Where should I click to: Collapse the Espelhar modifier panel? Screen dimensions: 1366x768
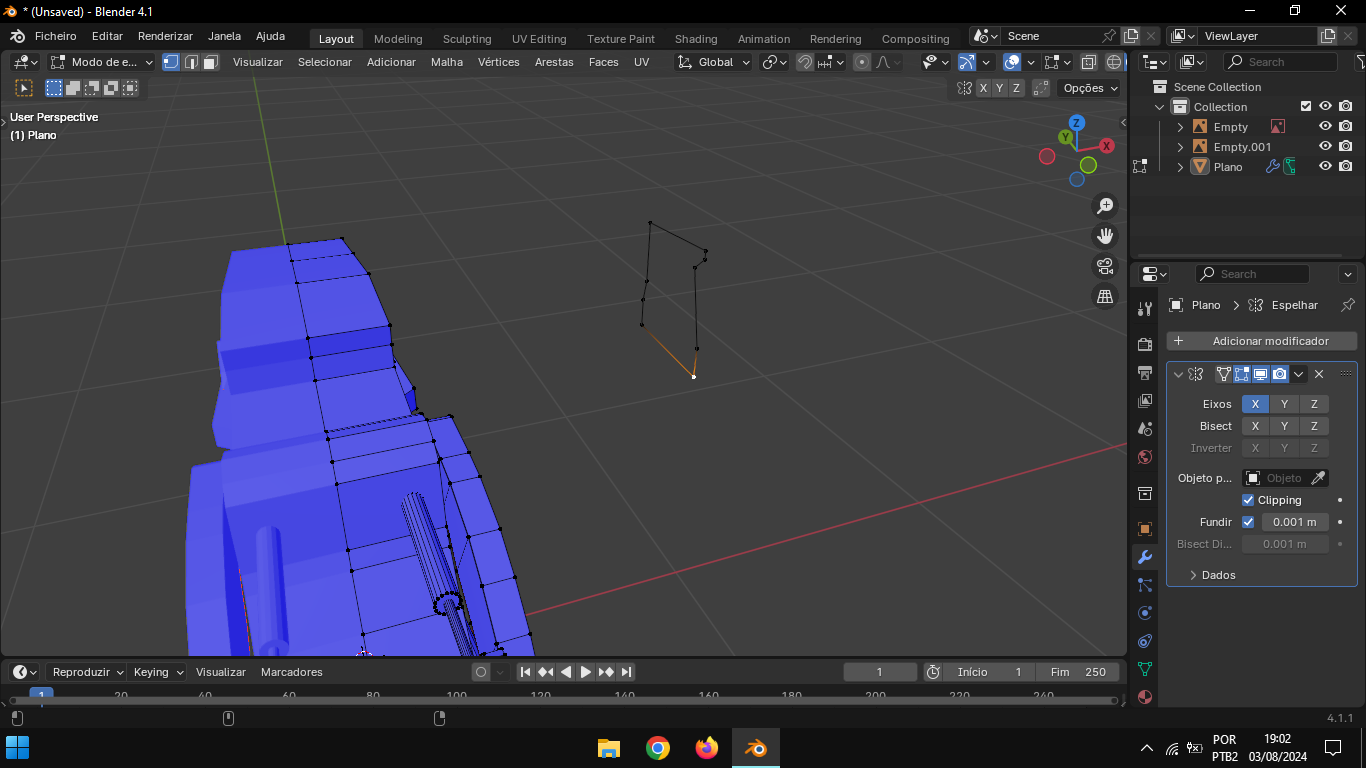pyautogui.click(x=1178, y=374)
